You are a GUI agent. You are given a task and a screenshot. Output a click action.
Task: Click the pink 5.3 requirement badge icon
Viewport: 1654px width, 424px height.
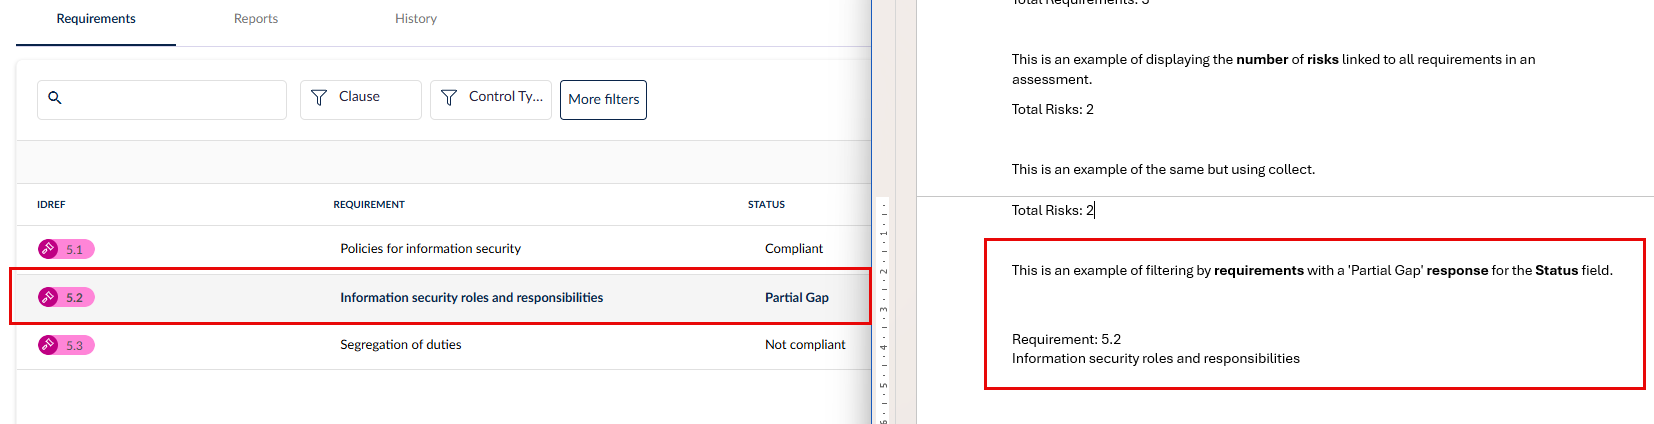49,345
